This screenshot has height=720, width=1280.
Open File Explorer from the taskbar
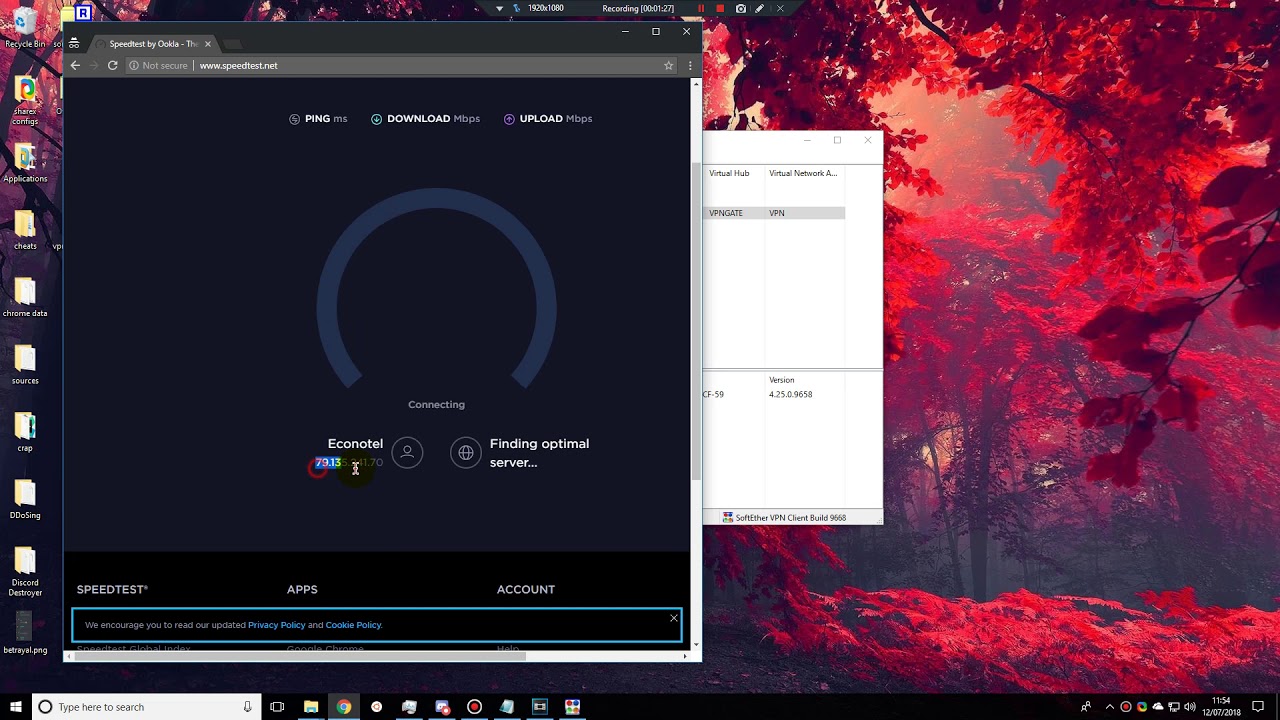311,707
